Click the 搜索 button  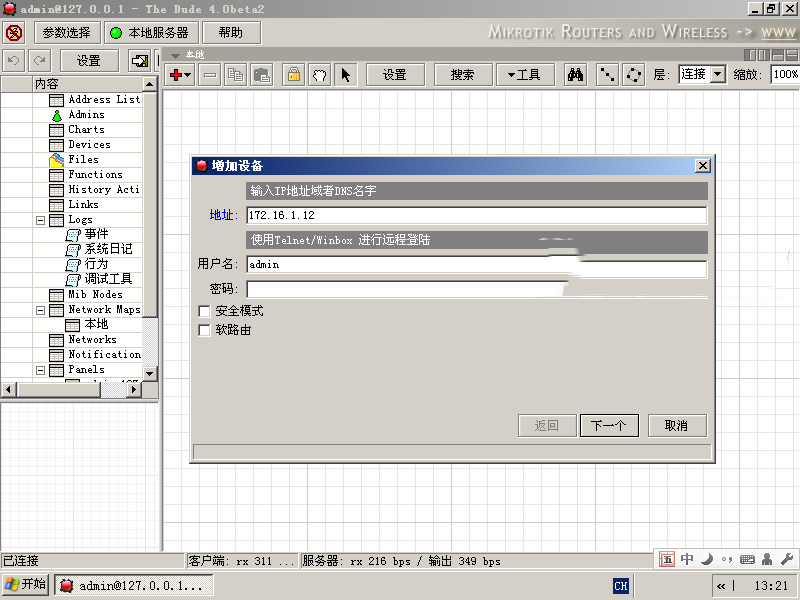pyautogui.click(x=463, y=75)
